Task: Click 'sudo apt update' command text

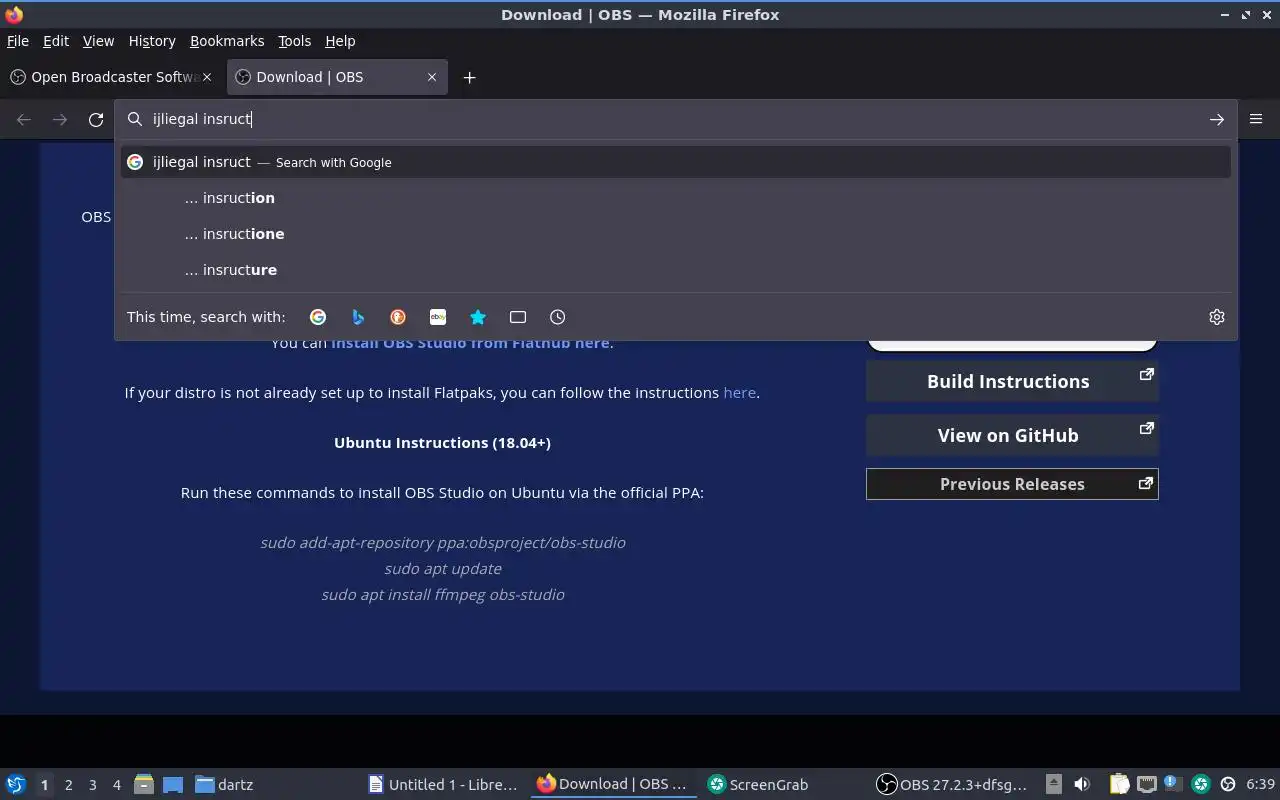Action: click(443, 568)
